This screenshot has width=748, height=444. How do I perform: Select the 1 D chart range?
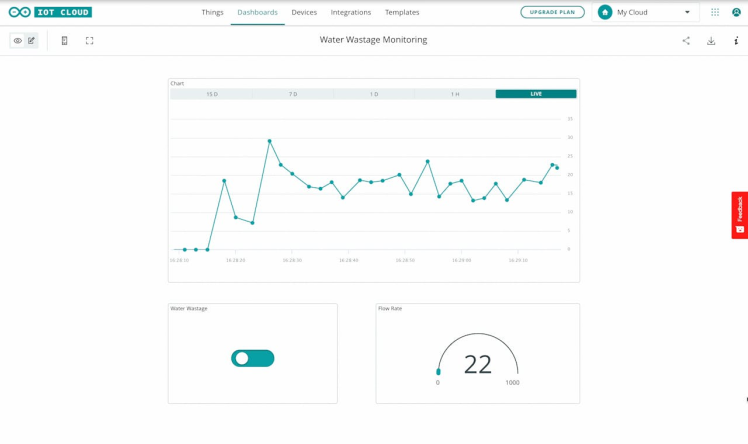(374, 94)
